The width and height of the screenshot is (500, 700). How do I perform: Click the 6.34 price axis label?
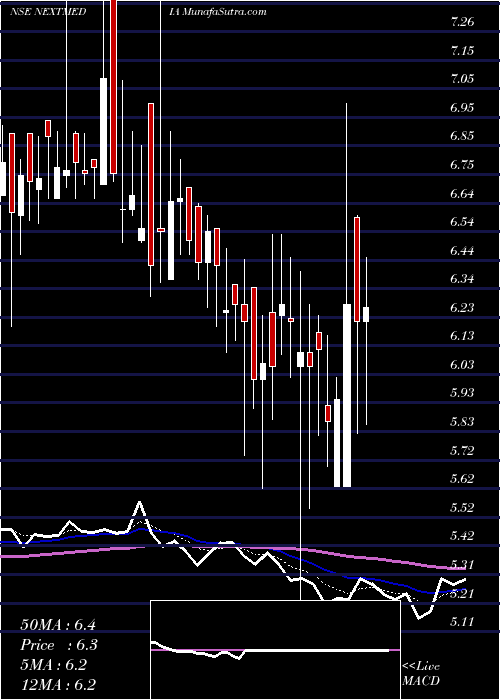pos(462,279)
